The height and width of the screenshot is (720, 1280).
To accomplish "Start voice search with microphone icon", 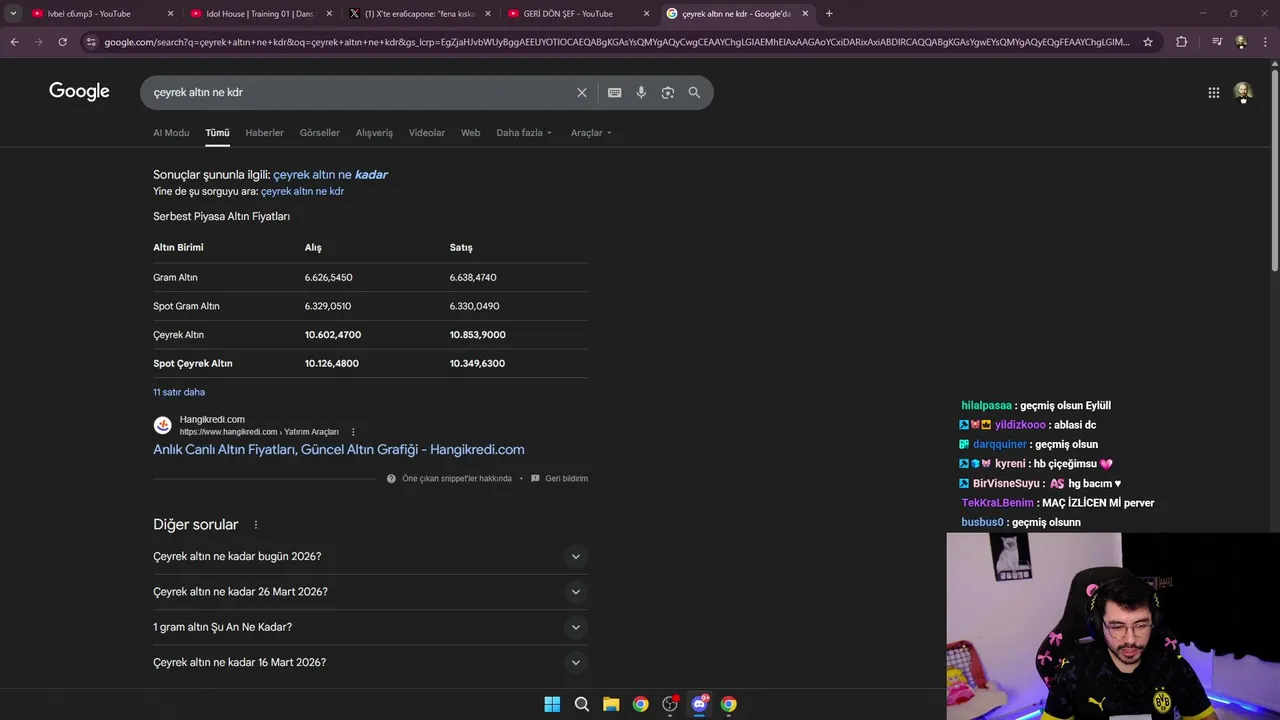I will [x=641, y=92].
